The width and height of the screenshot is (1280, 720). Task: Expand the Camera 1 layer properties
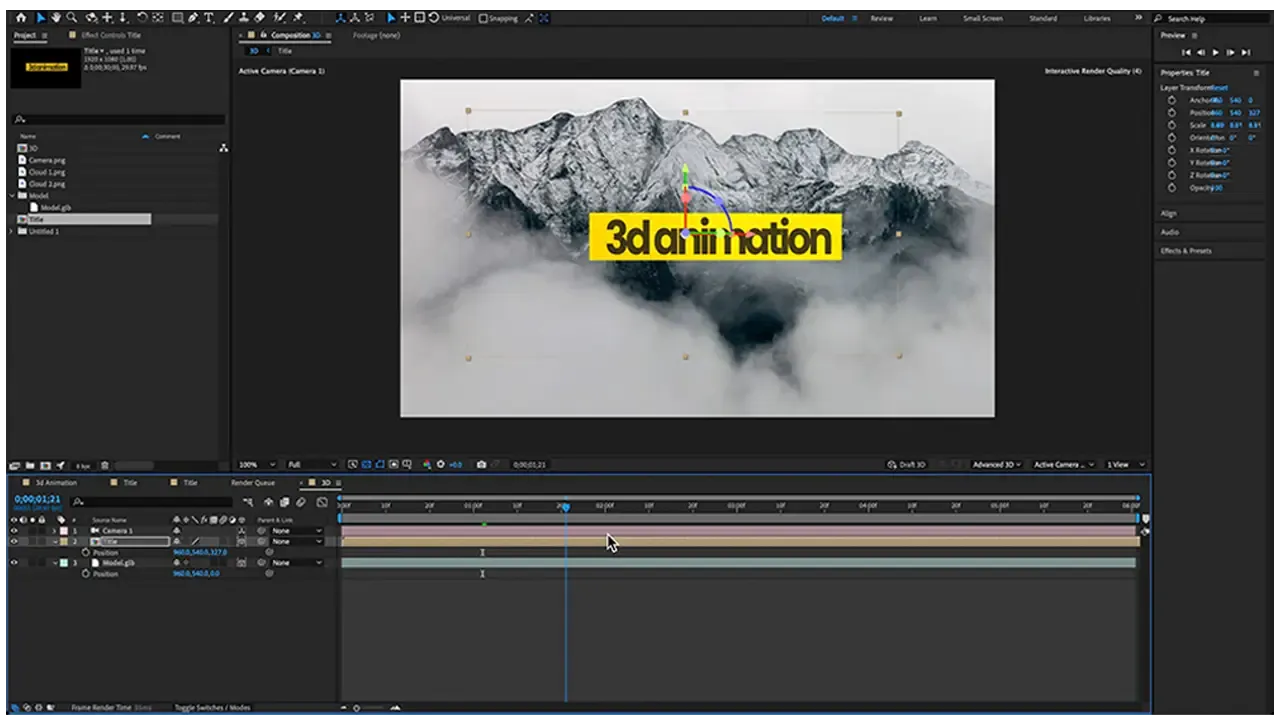point(55,531)
